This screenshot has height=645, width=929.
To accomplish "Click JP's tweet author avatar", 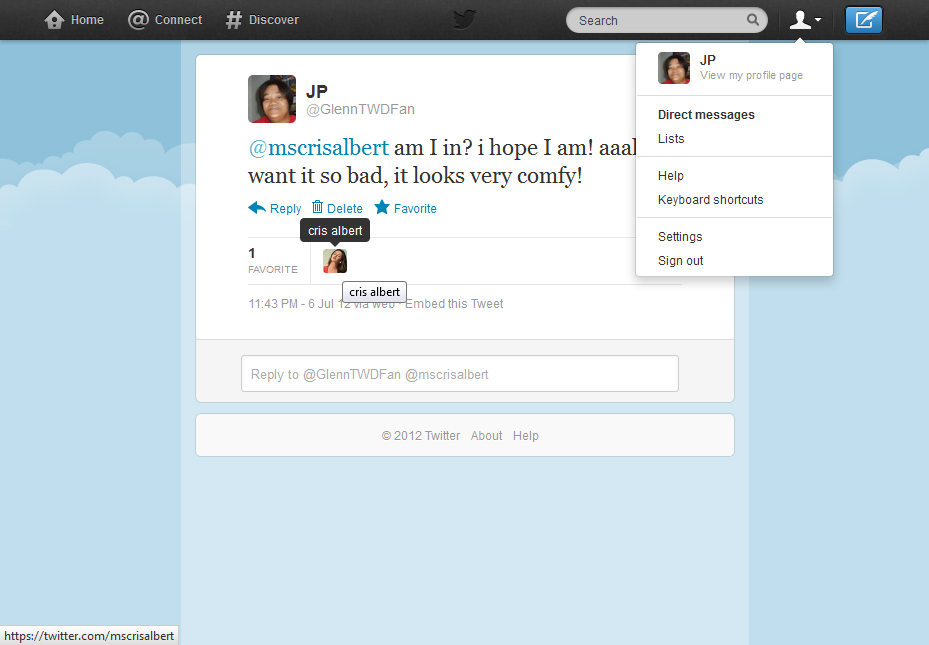I will (x=272, y=99).
